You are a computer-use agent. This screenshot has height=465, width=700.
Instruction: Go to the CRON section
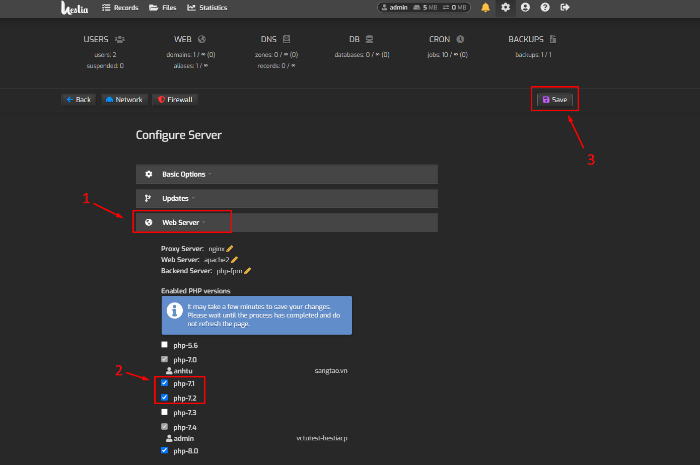click(447, 39)
